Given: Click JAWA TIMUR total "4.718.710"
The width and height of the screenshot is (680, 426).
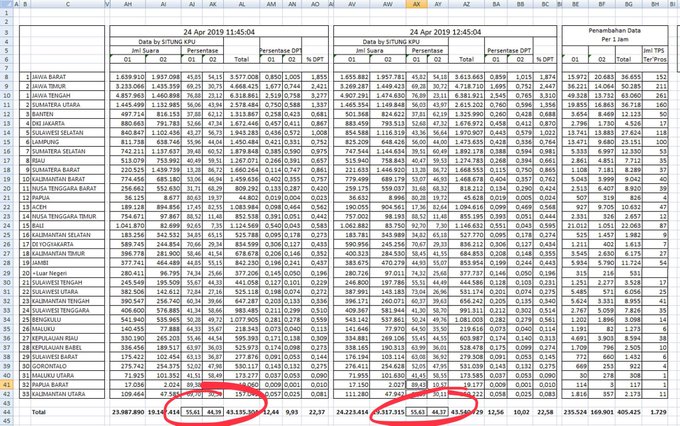Looking at the screenshot, I should tap(468, 86).
